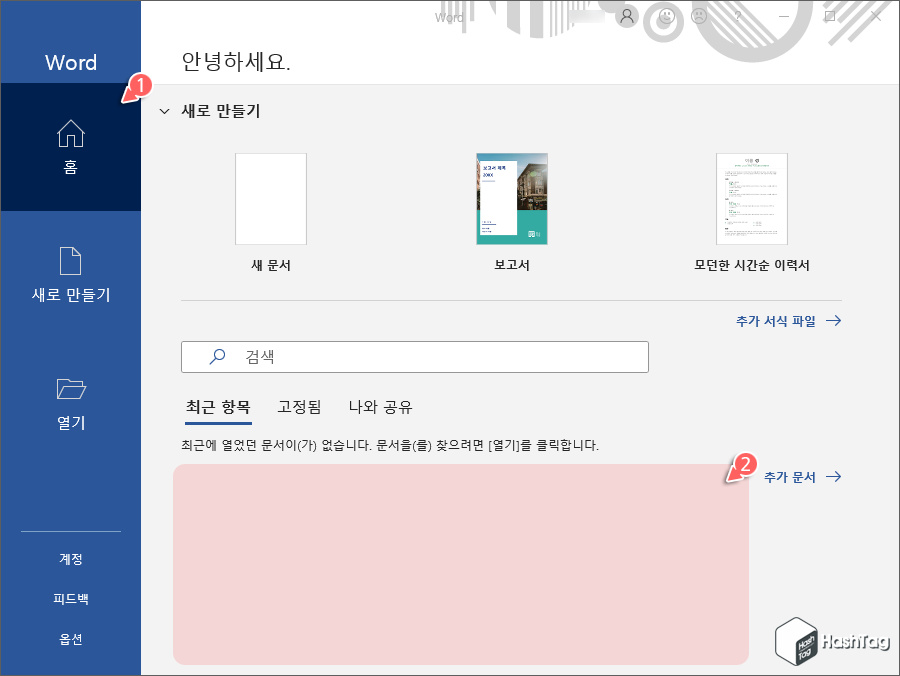
Task: Open the 옵션 settings entry
Action: pos(70,638)
